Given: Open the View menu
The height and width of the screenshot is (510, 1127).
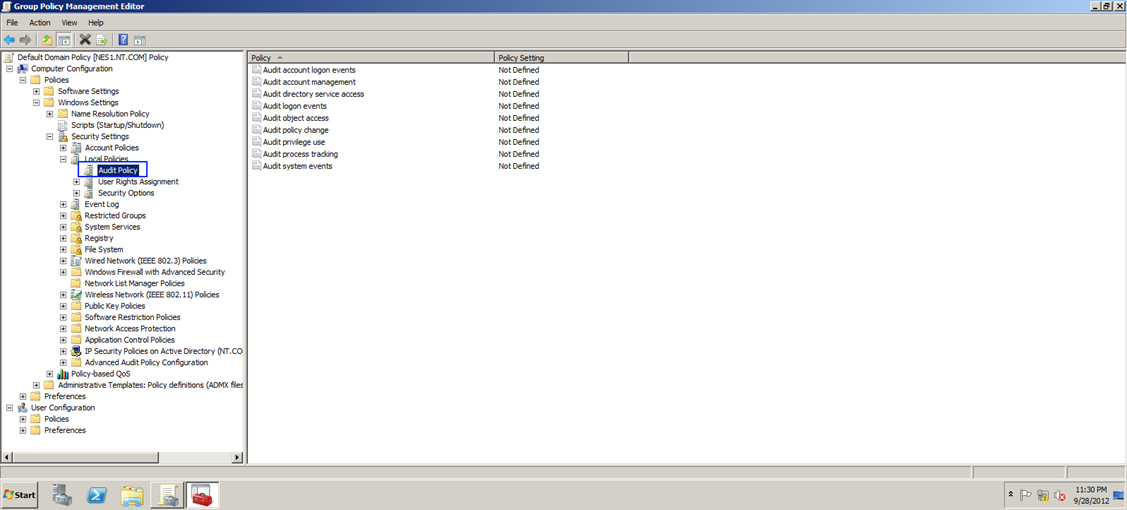Looking at the screenshot, I should 69,23.
